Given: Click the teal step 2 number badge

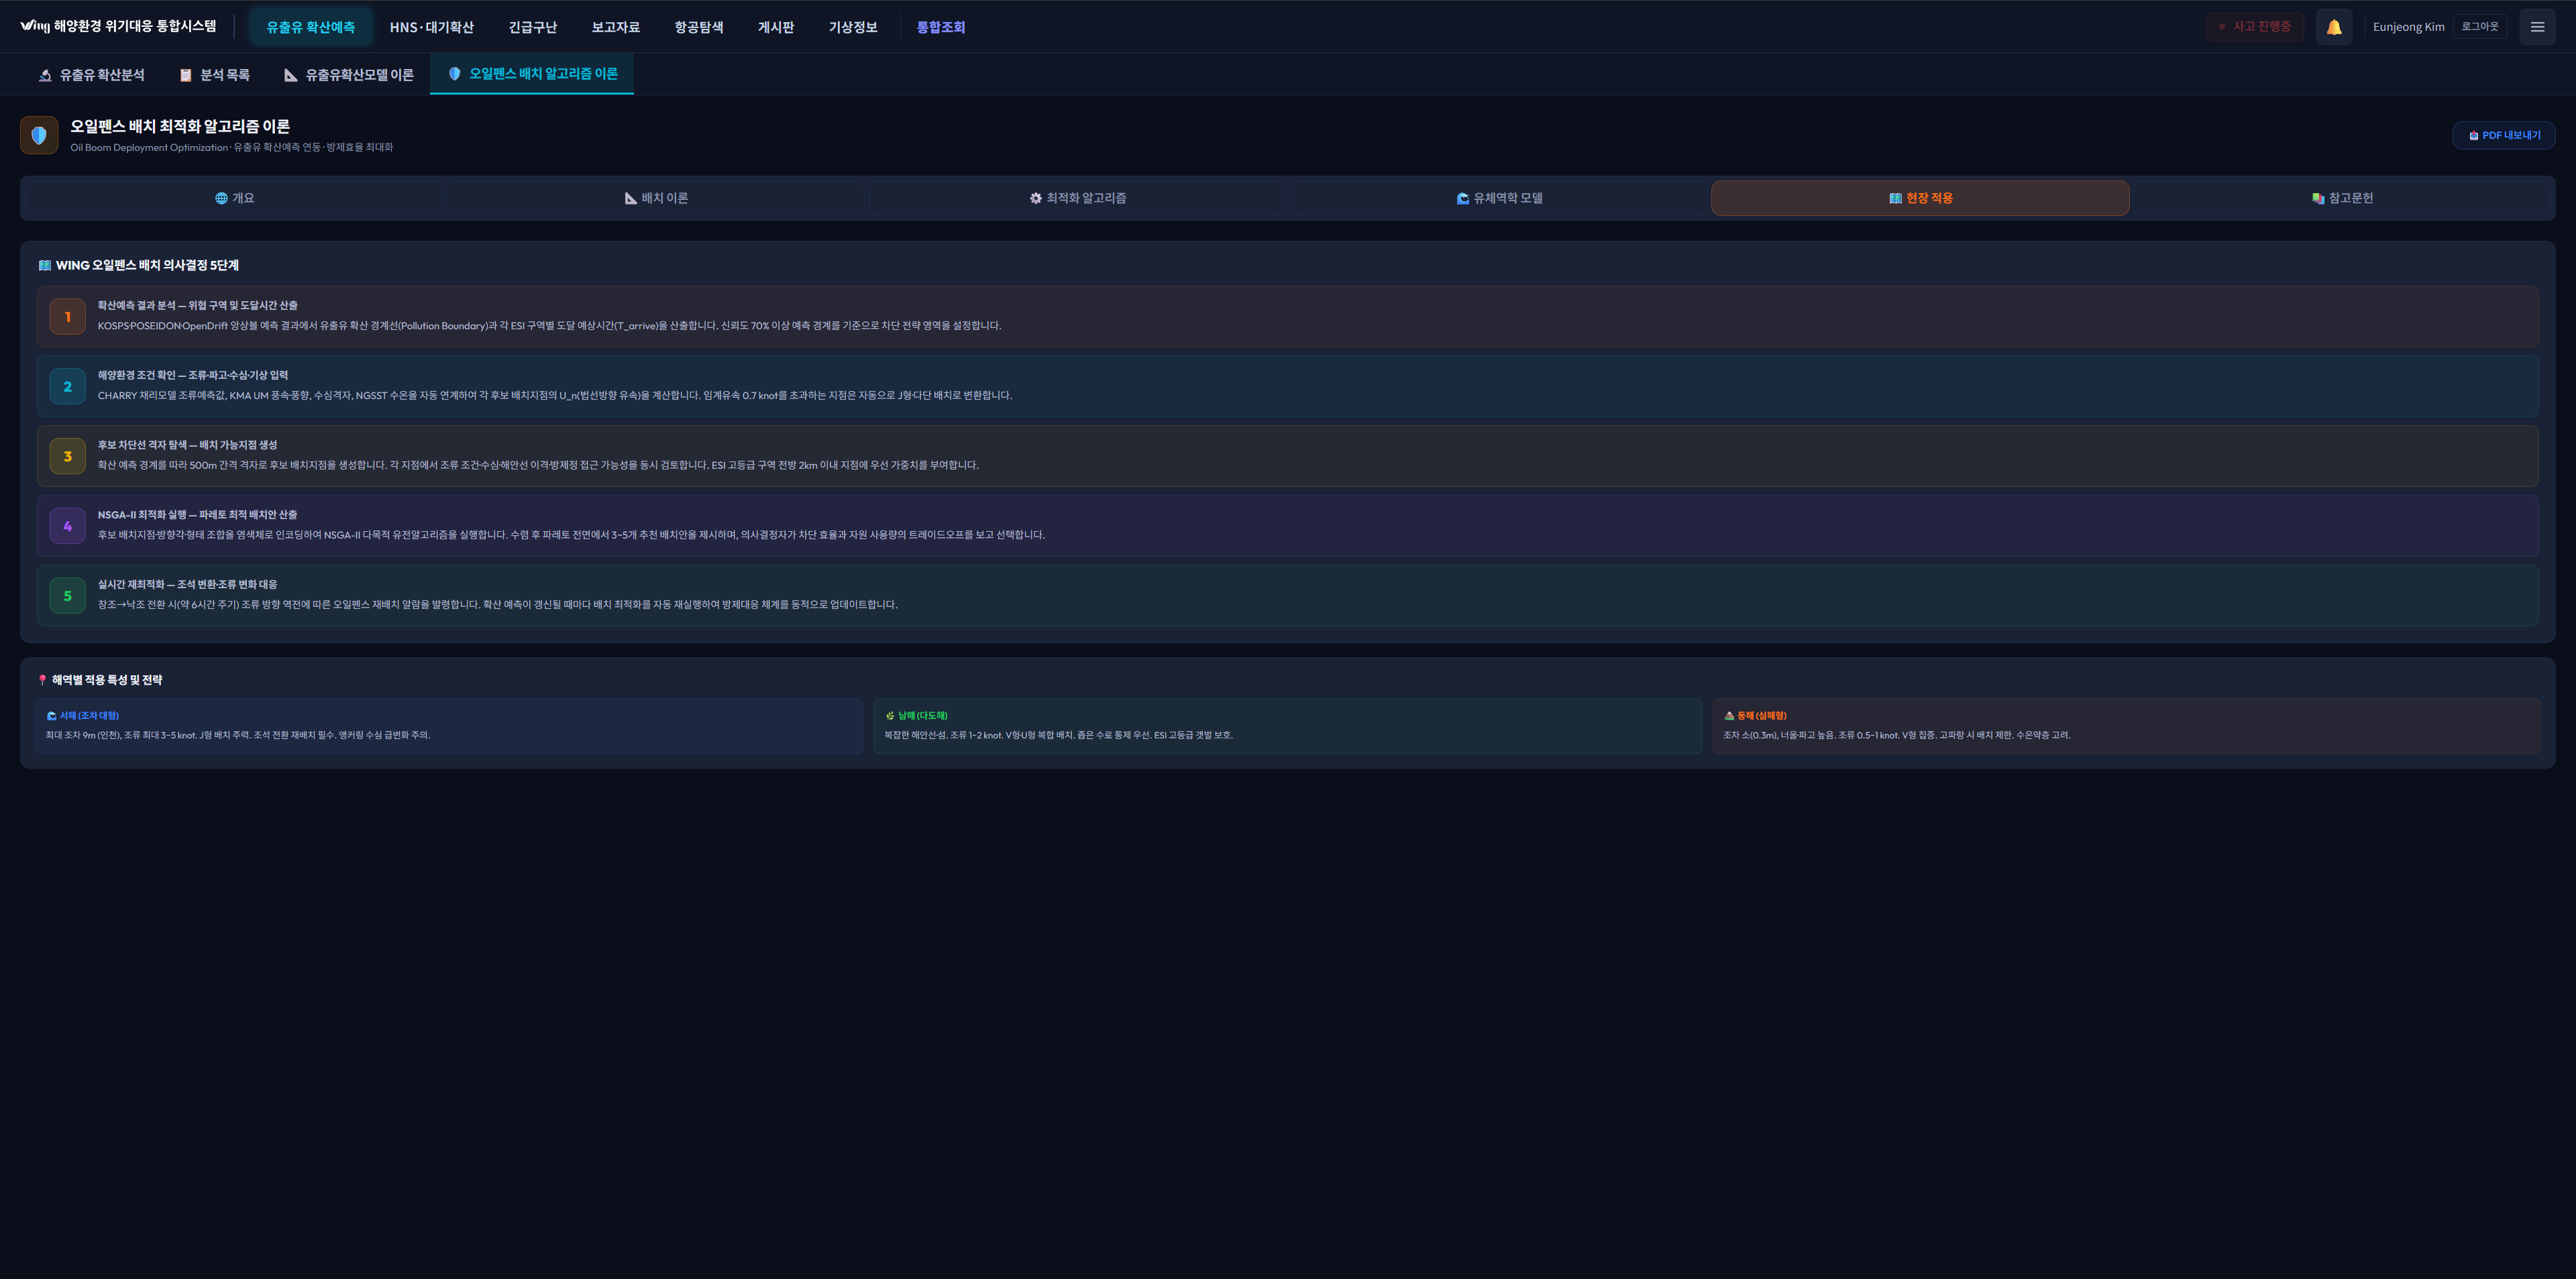Looking at the screenshot, I should (67, 387).
